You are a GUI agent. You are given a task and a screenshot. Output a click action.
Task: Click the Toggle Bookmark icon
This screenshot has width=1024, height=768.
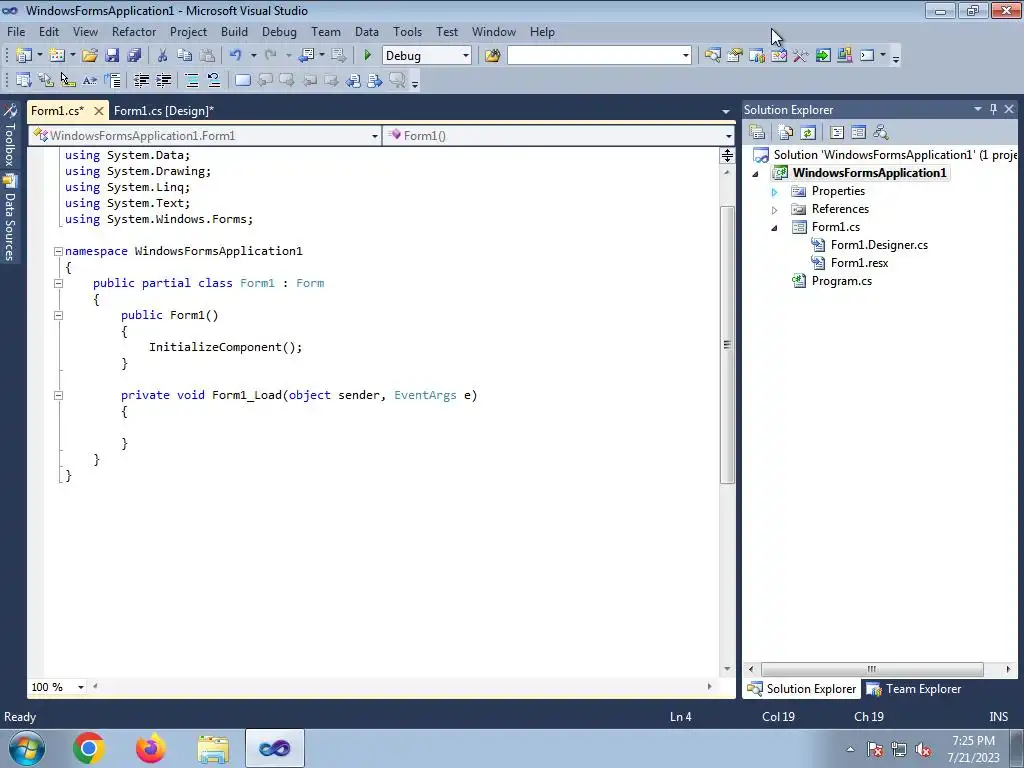coord(242,80)
